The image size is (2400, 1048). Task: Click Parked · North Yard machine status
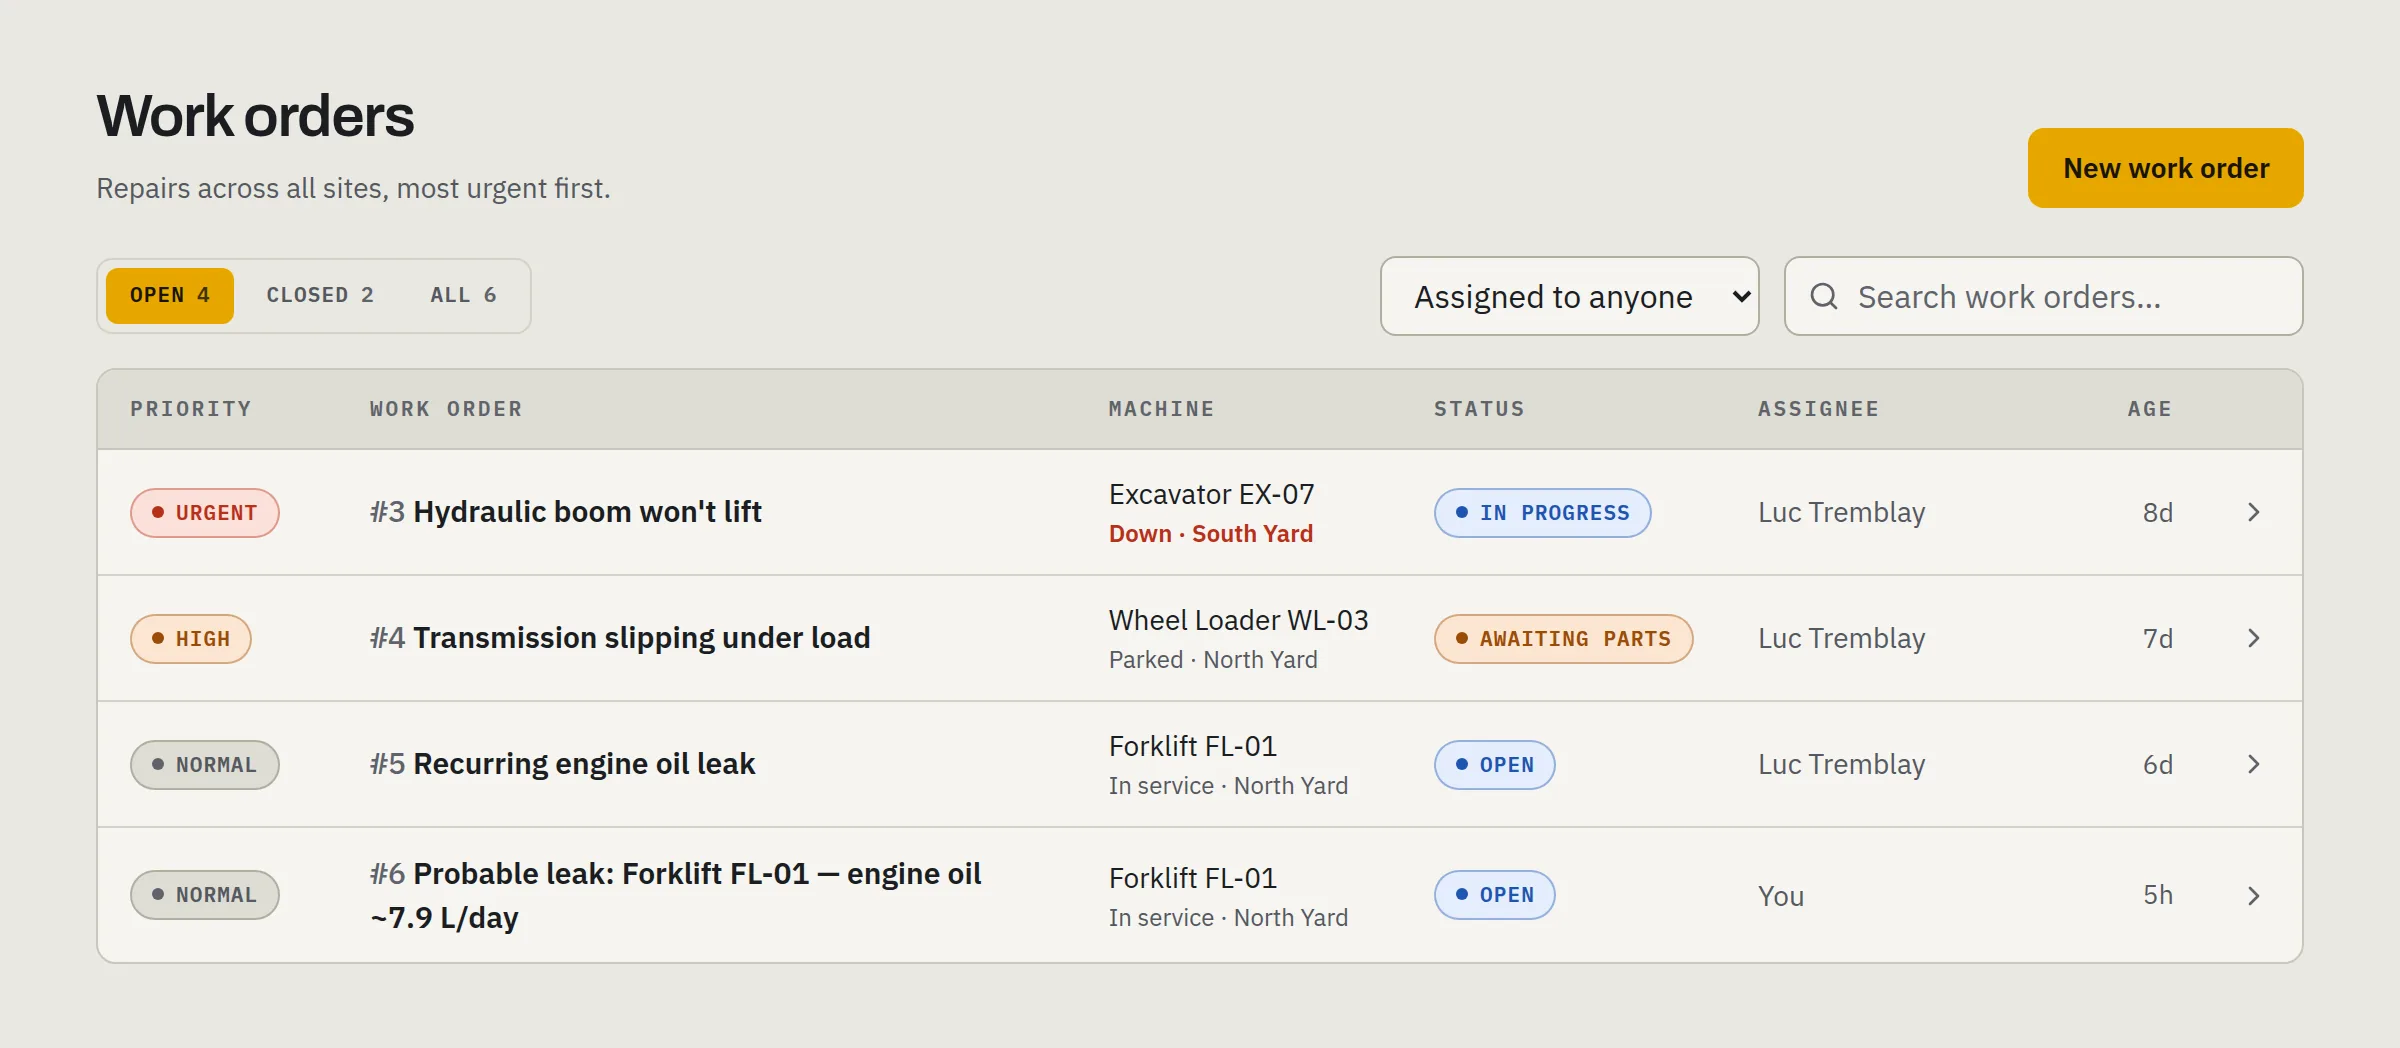pos(1213,660)
